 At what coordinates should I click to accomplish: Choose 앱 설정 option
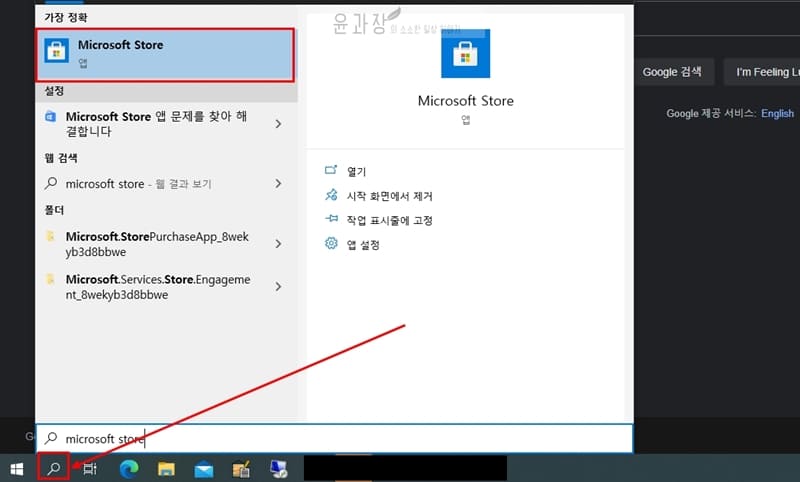(363, 245)
